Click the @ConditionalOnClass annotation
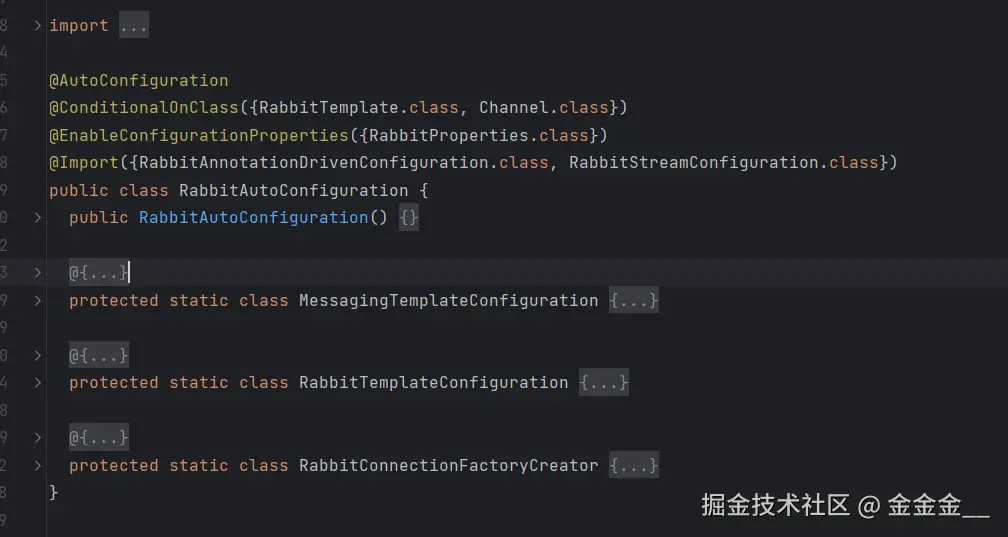The height and width of the screenshot is (537, 1008). pyautogui.click(x=143, y=107)
